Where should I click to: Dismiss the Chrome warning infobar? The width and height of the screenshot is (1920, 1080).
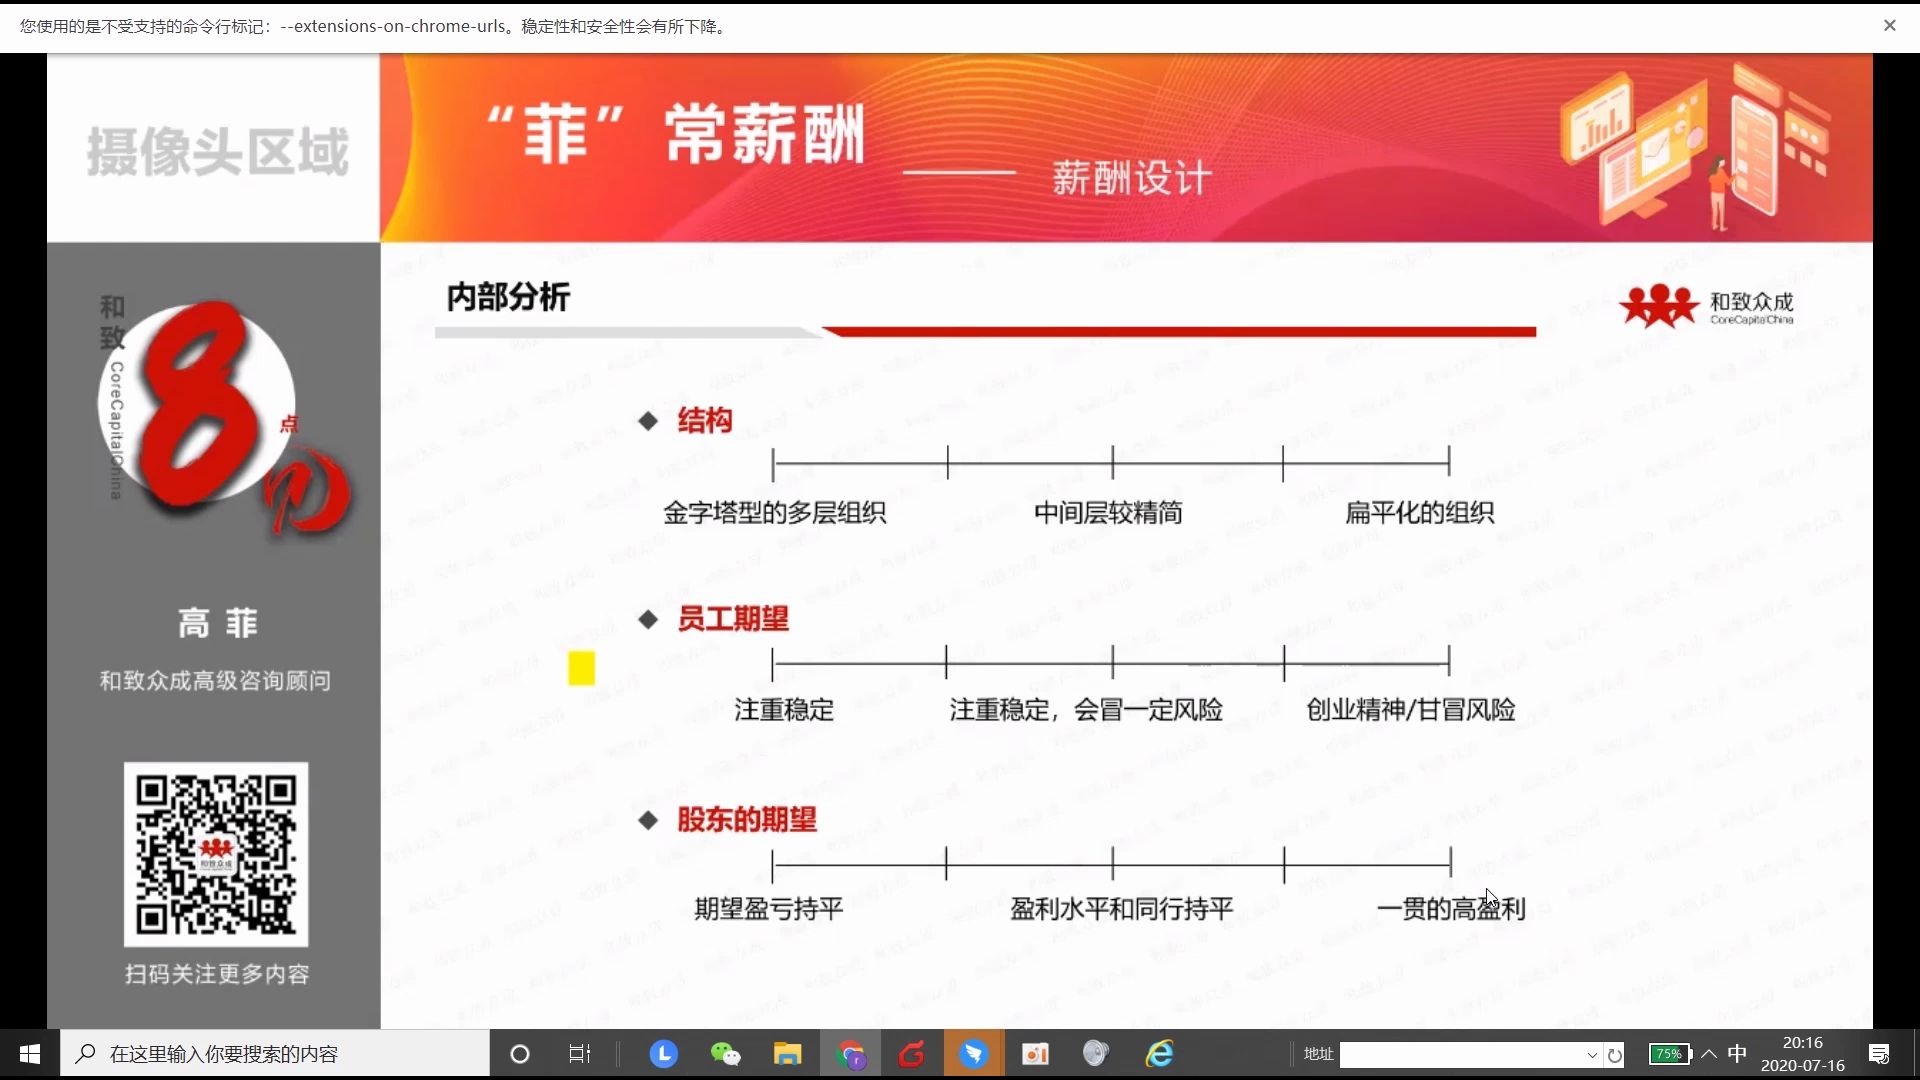click(x=1889, y=26)
